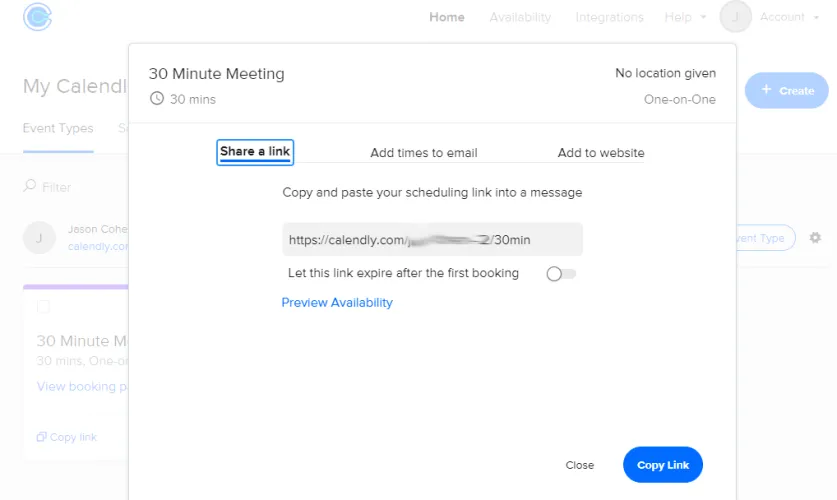Click the Copy link icon on event card
The width and height of the screenshot is (837, 500).
[41, 437]
